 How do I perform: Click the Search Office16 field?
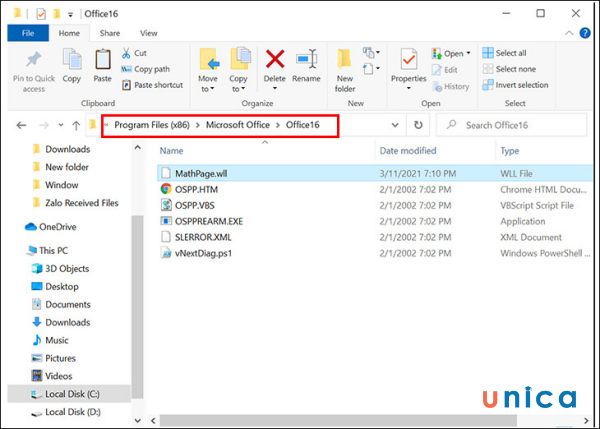click(x=510, y=125)
